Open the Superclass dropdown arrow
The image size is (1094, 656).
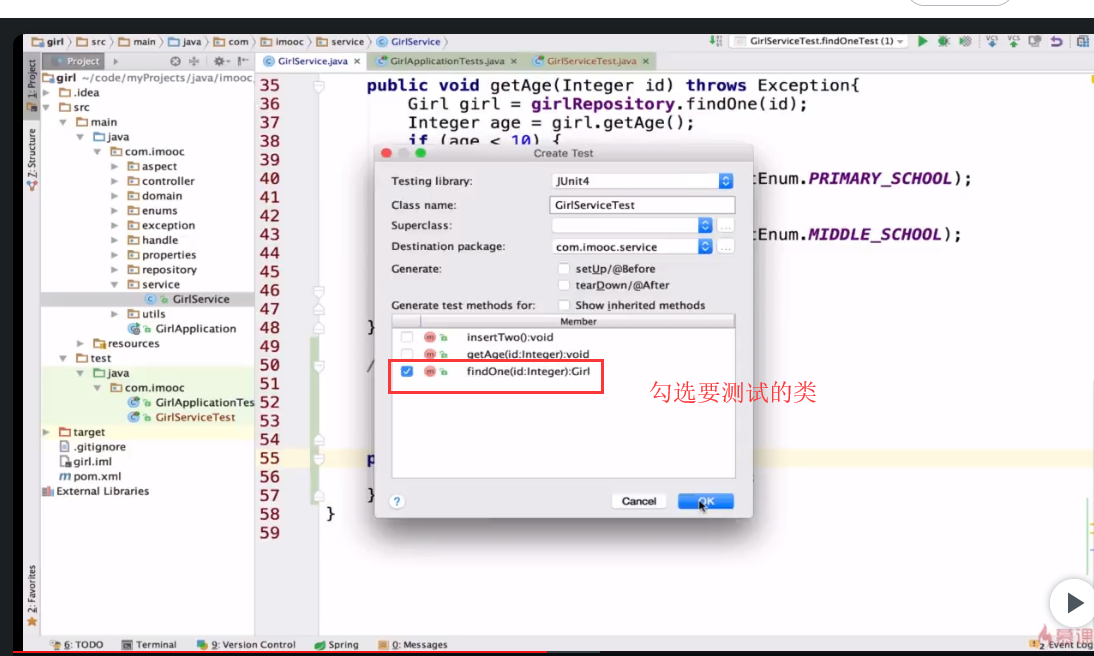click(705, 225)
